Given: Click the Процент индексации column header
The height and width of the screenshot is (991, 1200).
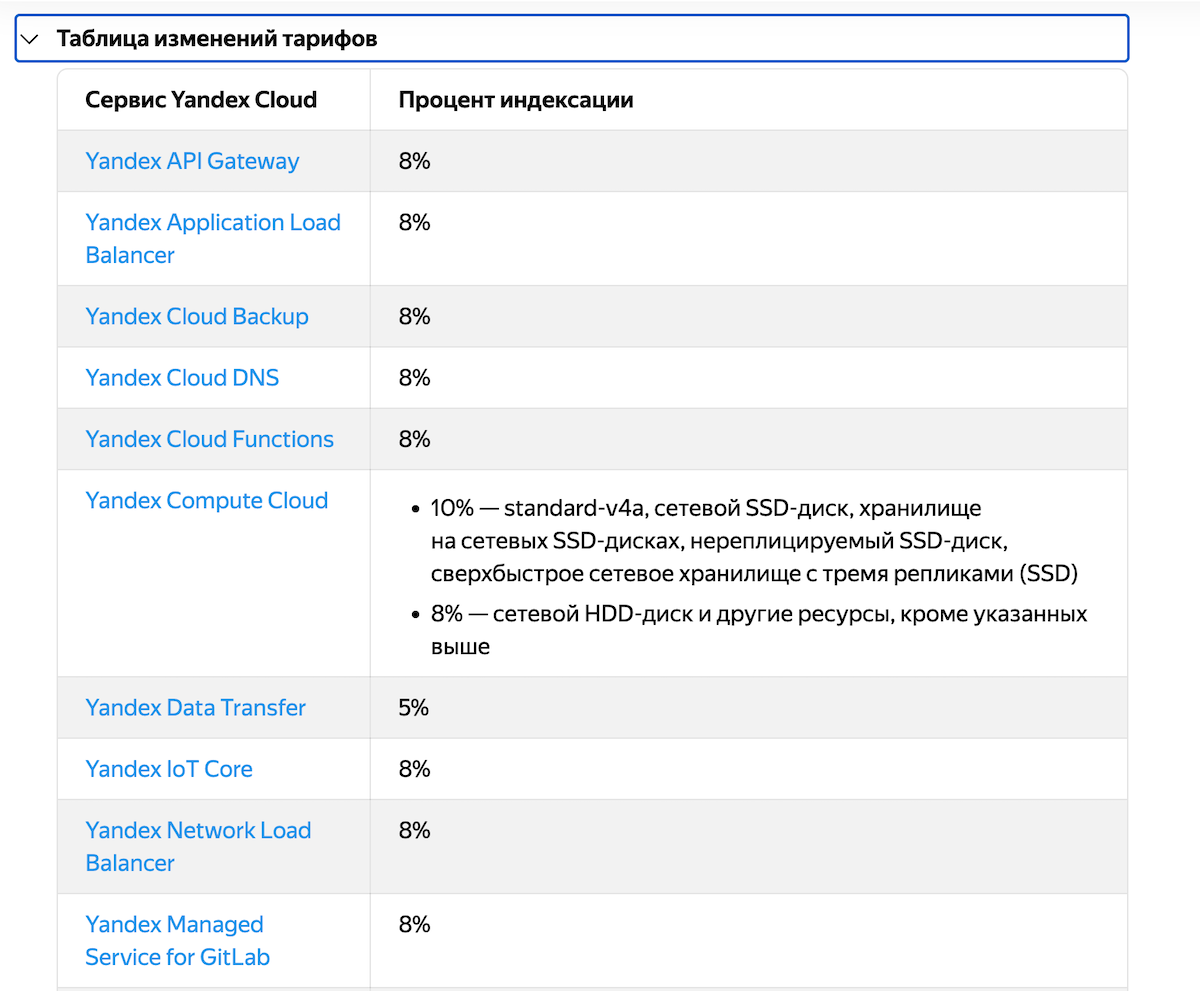Looking at the screenshot, I should pyautogui.click(x=516, y=100).
